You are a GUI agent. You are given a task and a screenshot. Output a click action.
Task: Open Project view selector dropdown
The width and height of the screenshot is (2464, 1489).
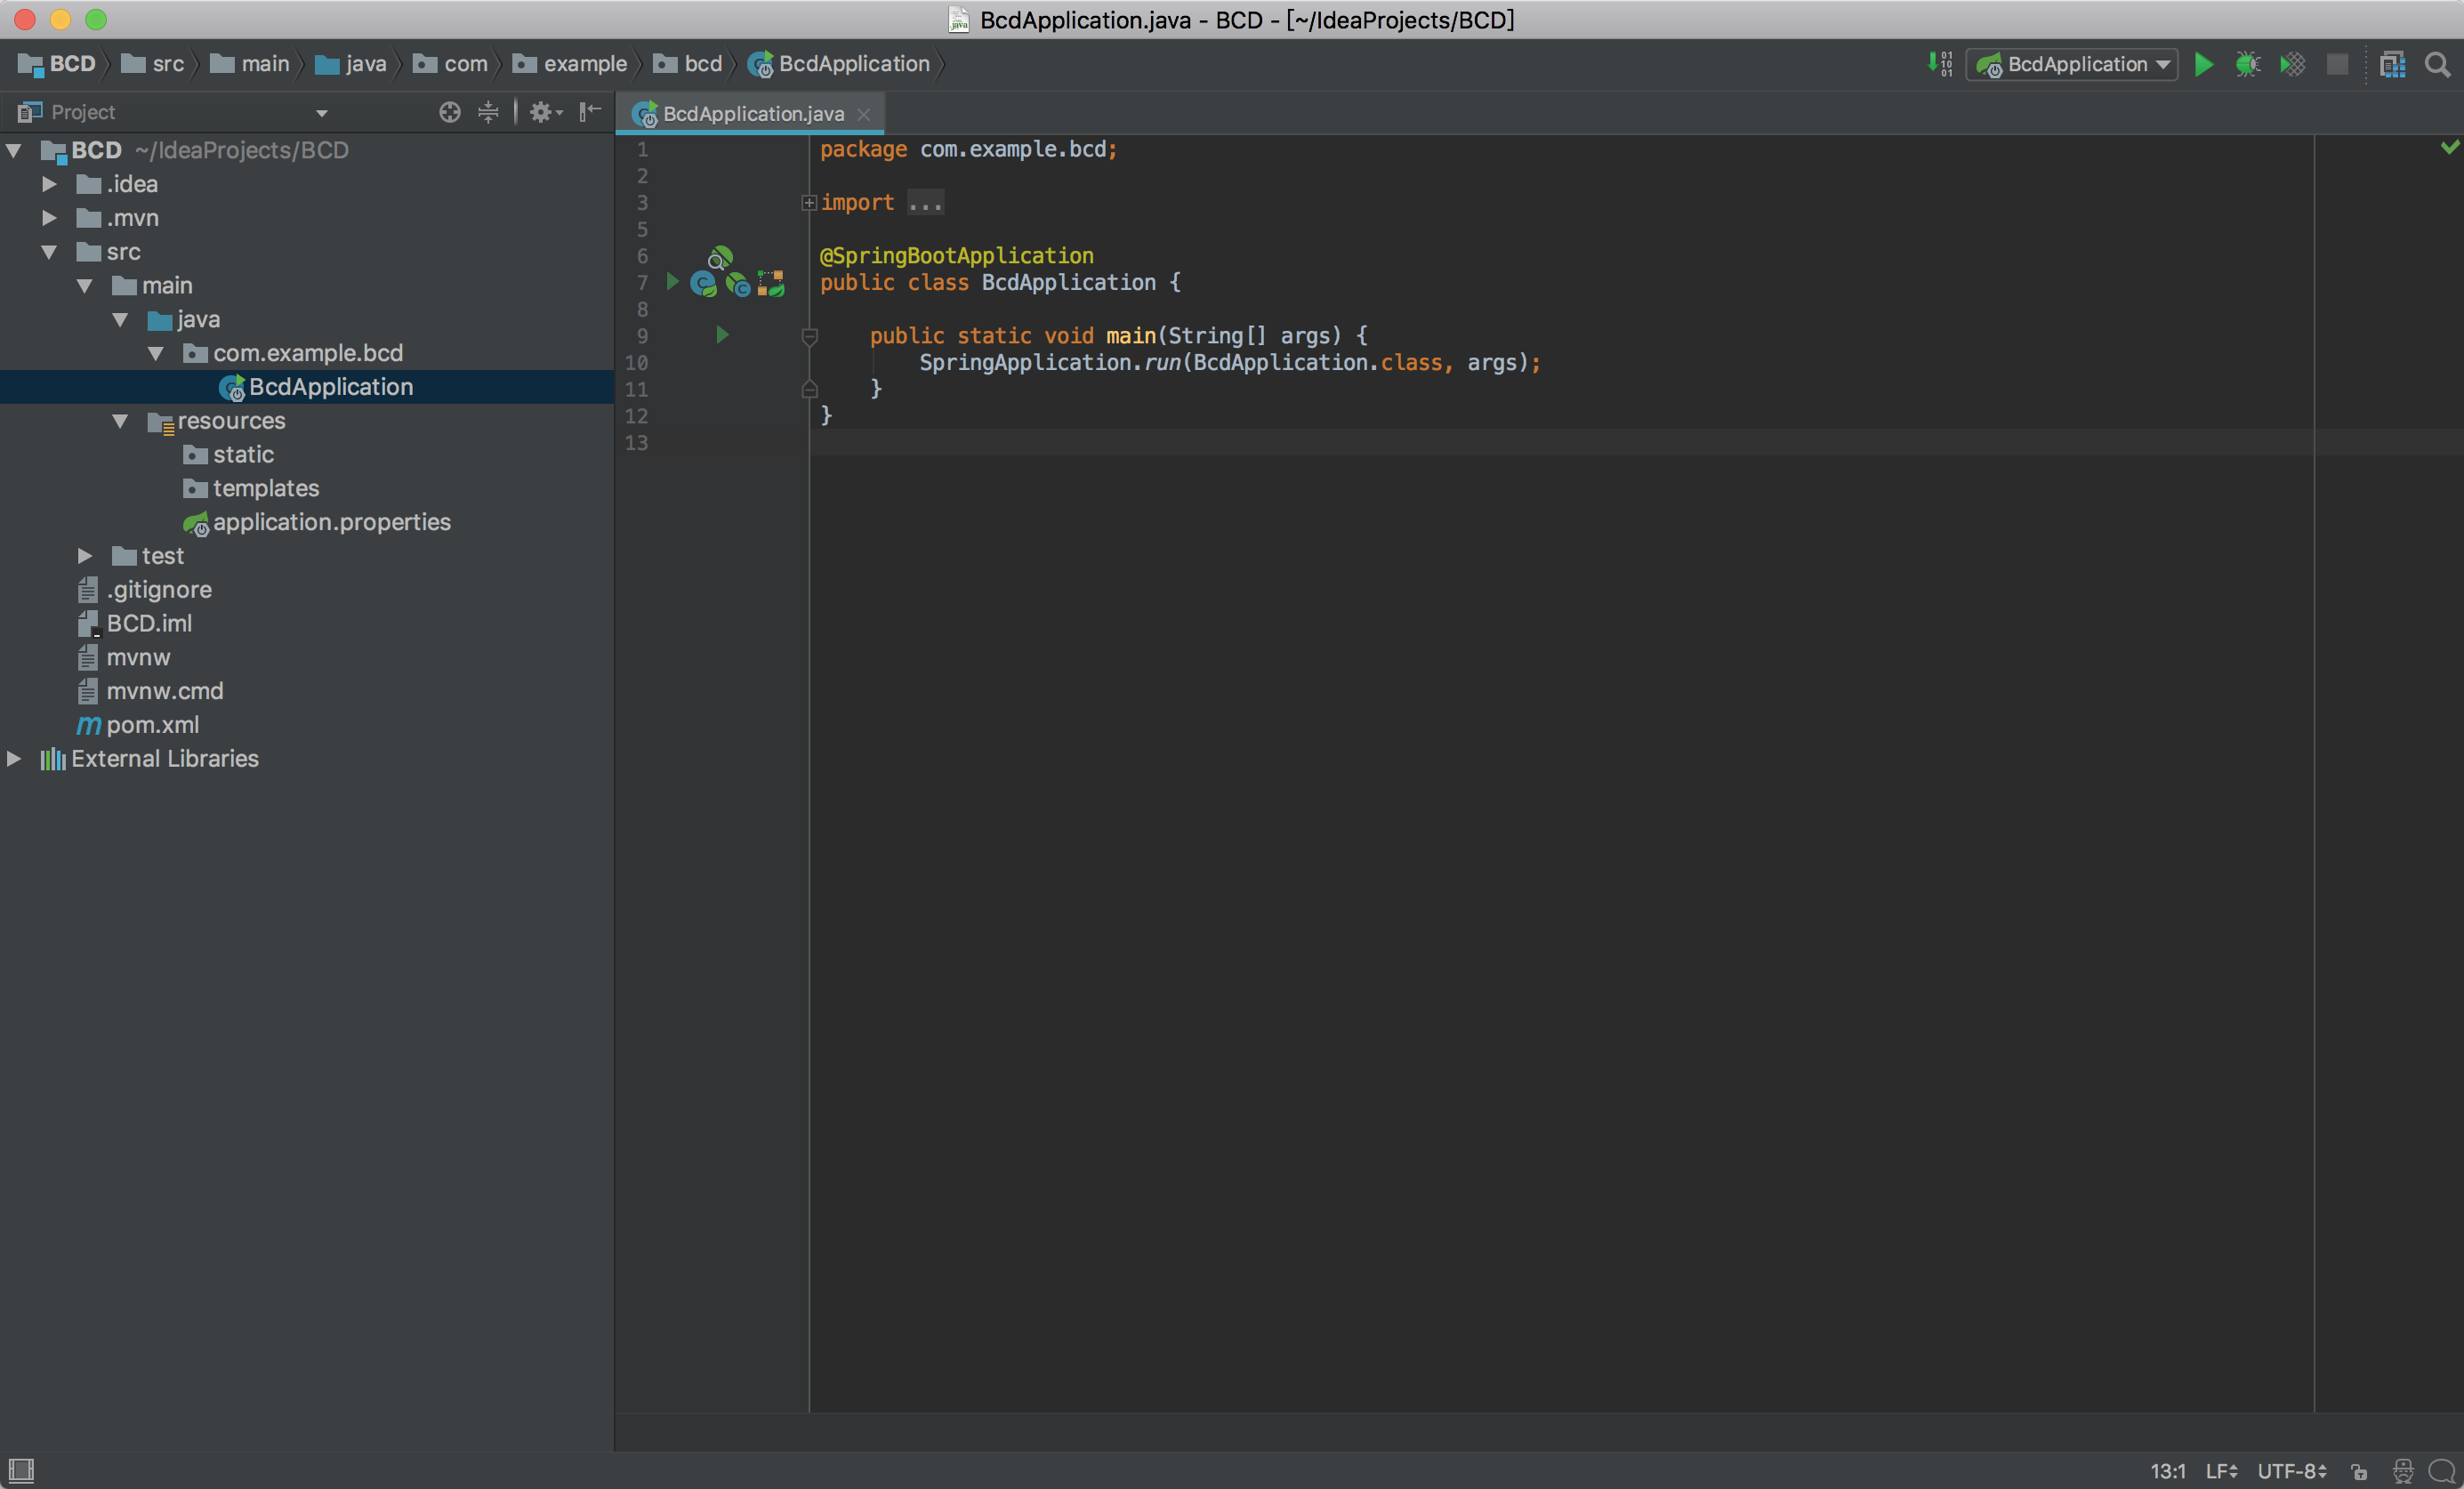tap(322, 113)
